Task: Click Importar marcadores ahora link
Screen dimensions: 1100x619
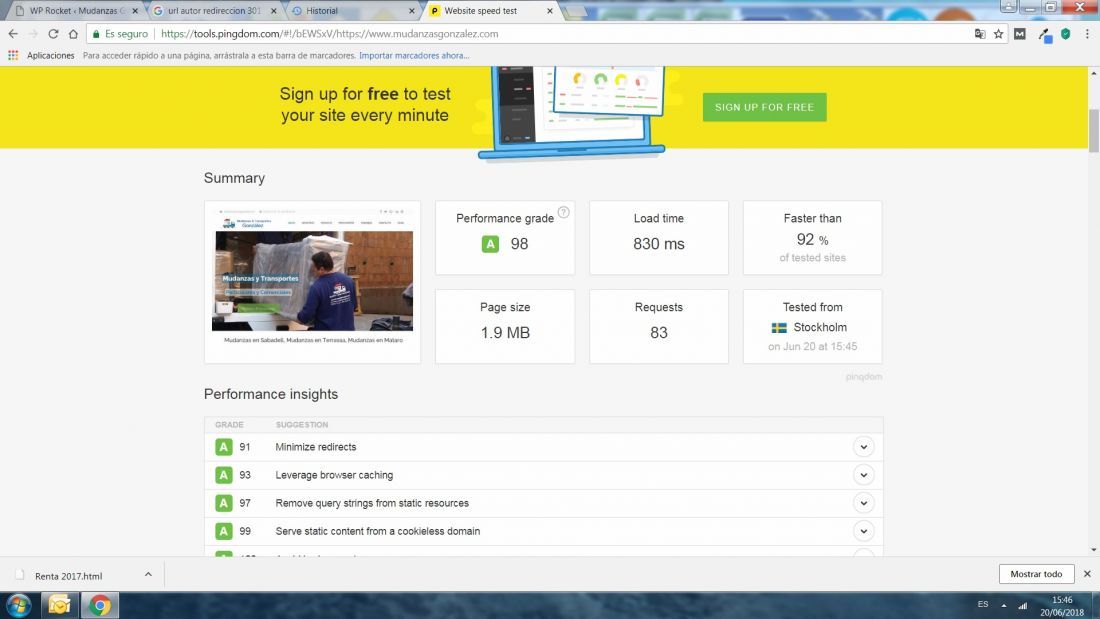Action: tap(414, 55)
